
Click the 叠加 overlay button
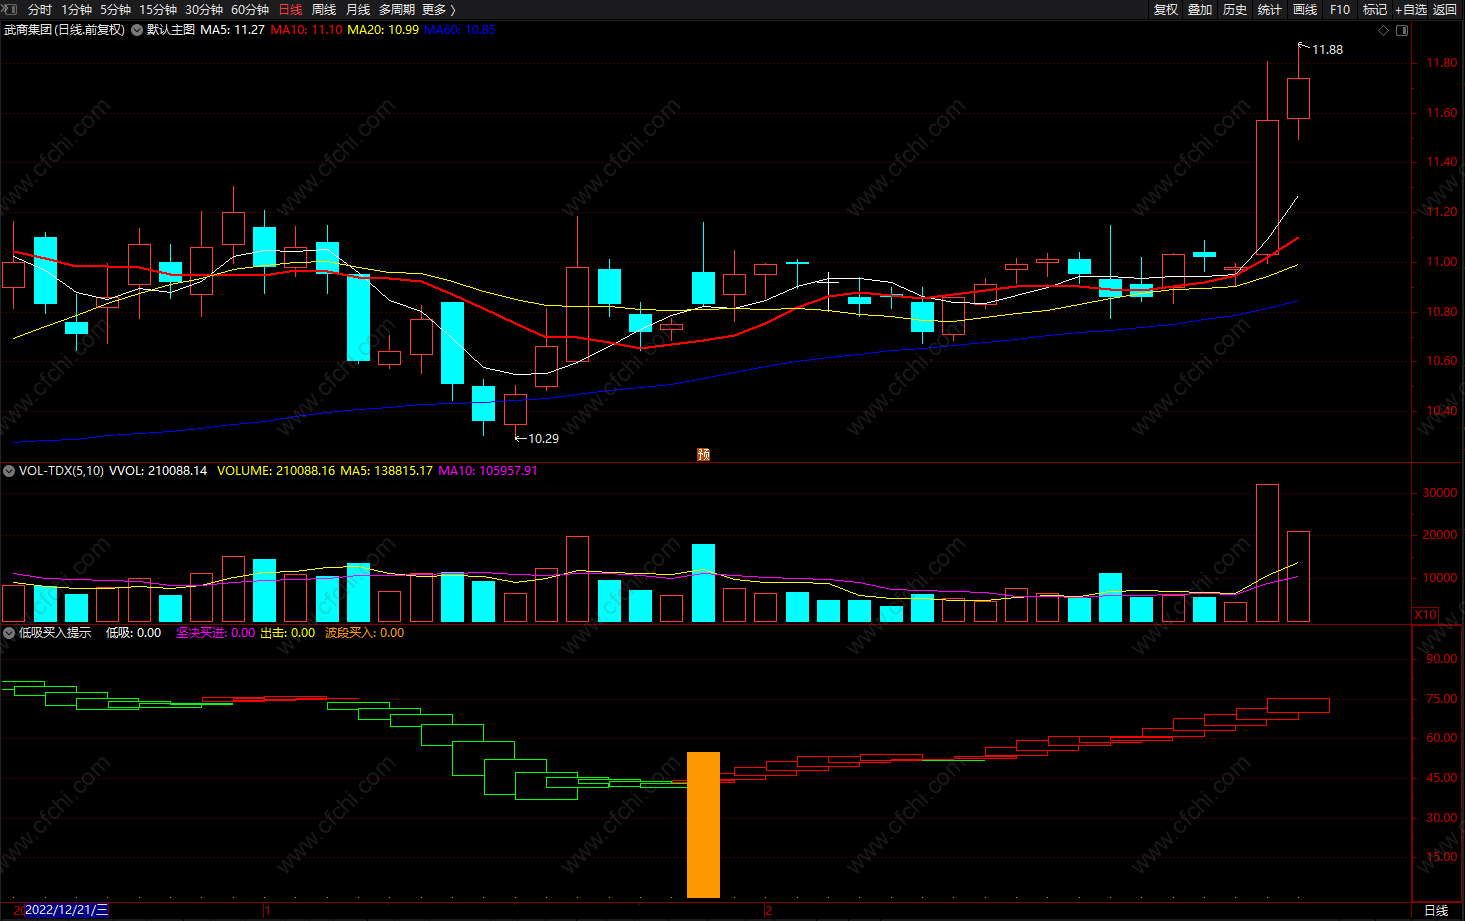point(1200,9)
